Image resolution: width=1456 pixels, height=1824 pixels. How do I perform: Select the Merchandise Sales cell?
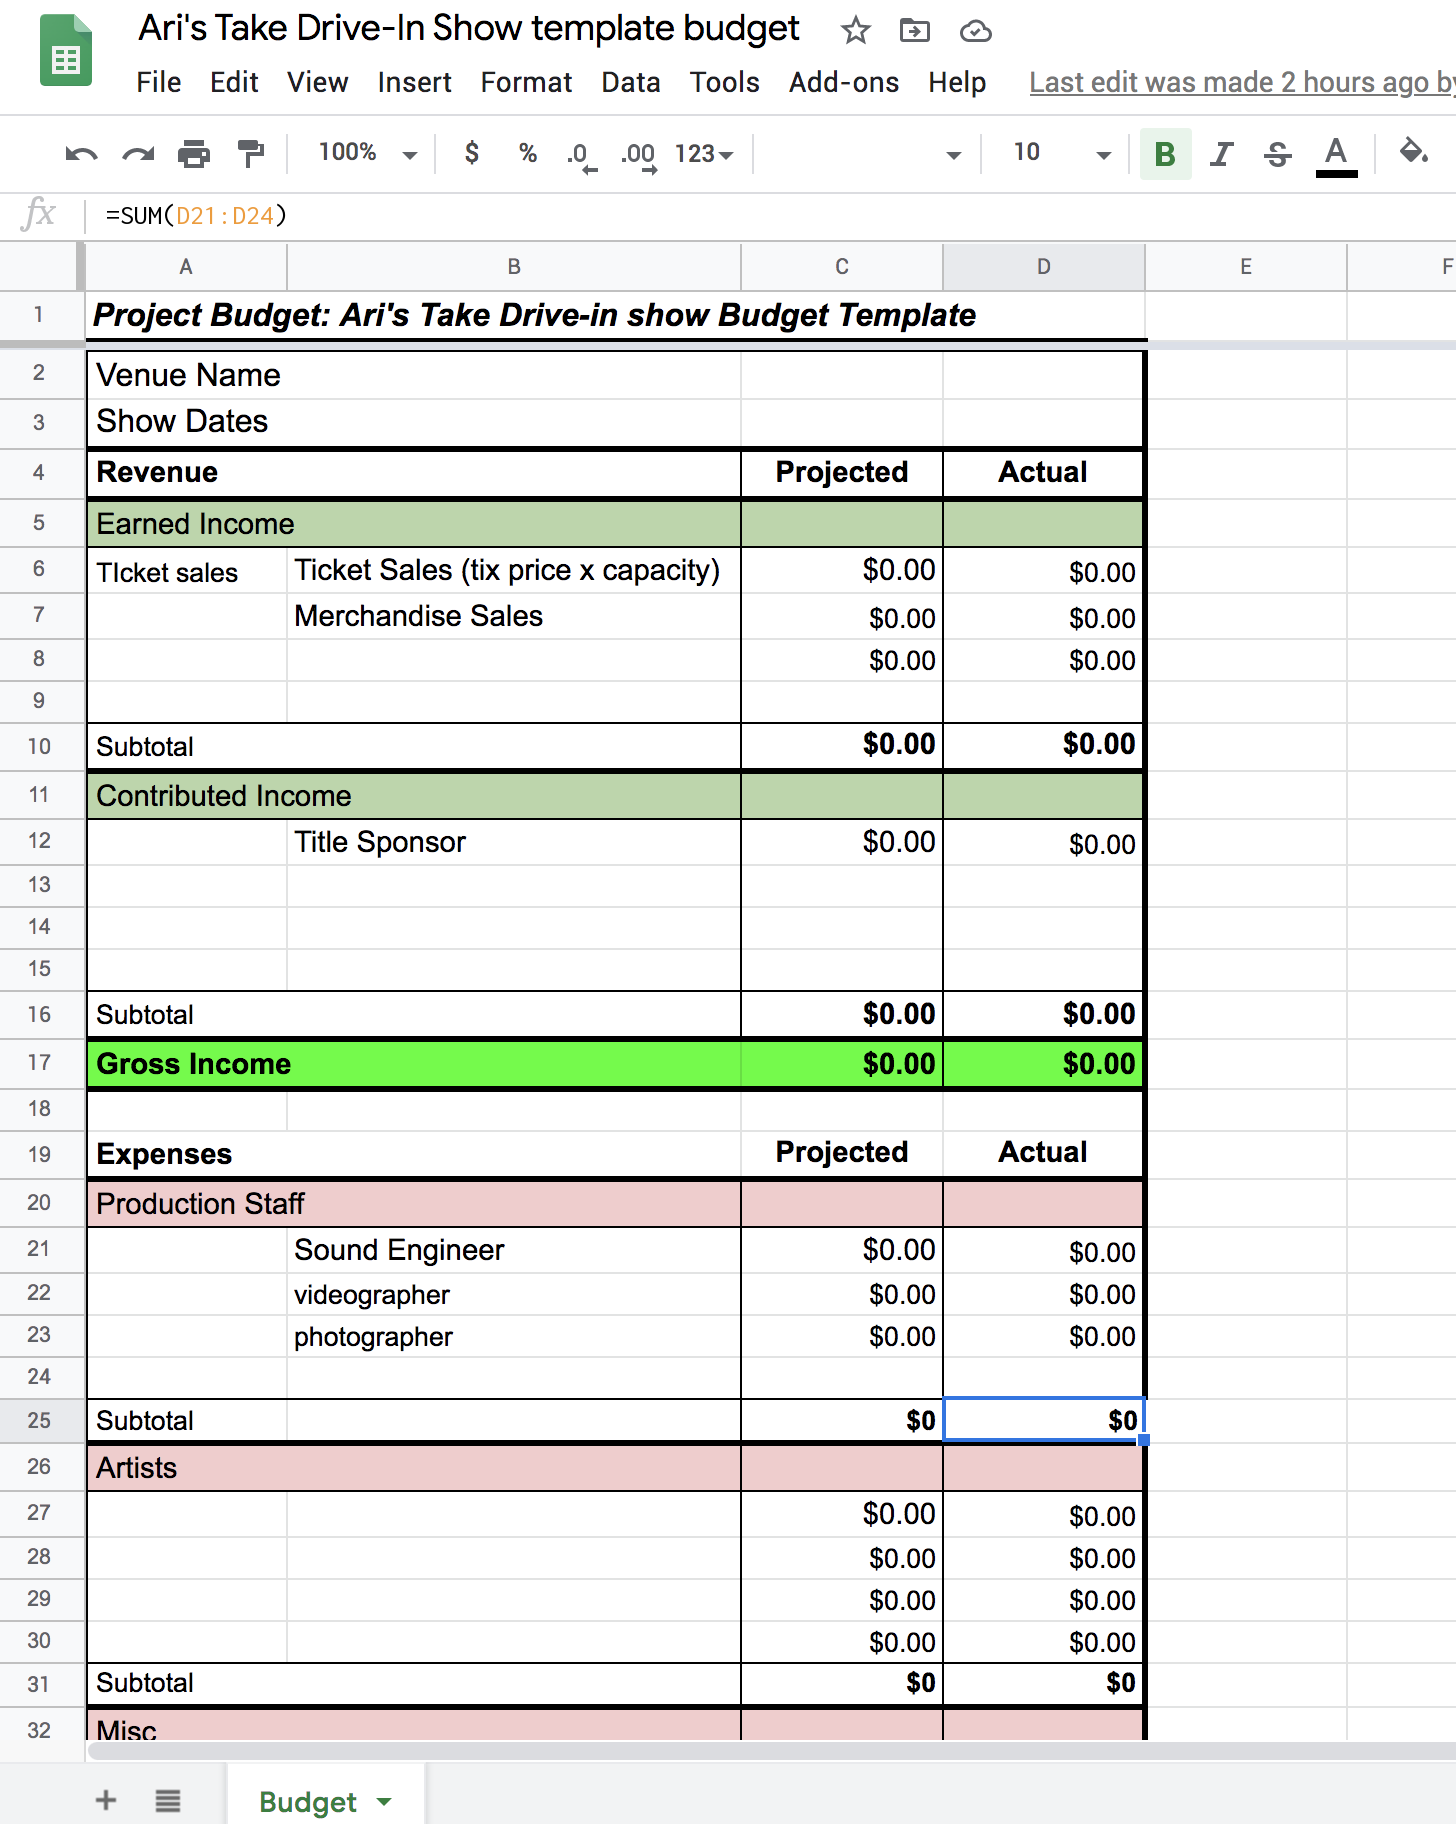[514, 617]
